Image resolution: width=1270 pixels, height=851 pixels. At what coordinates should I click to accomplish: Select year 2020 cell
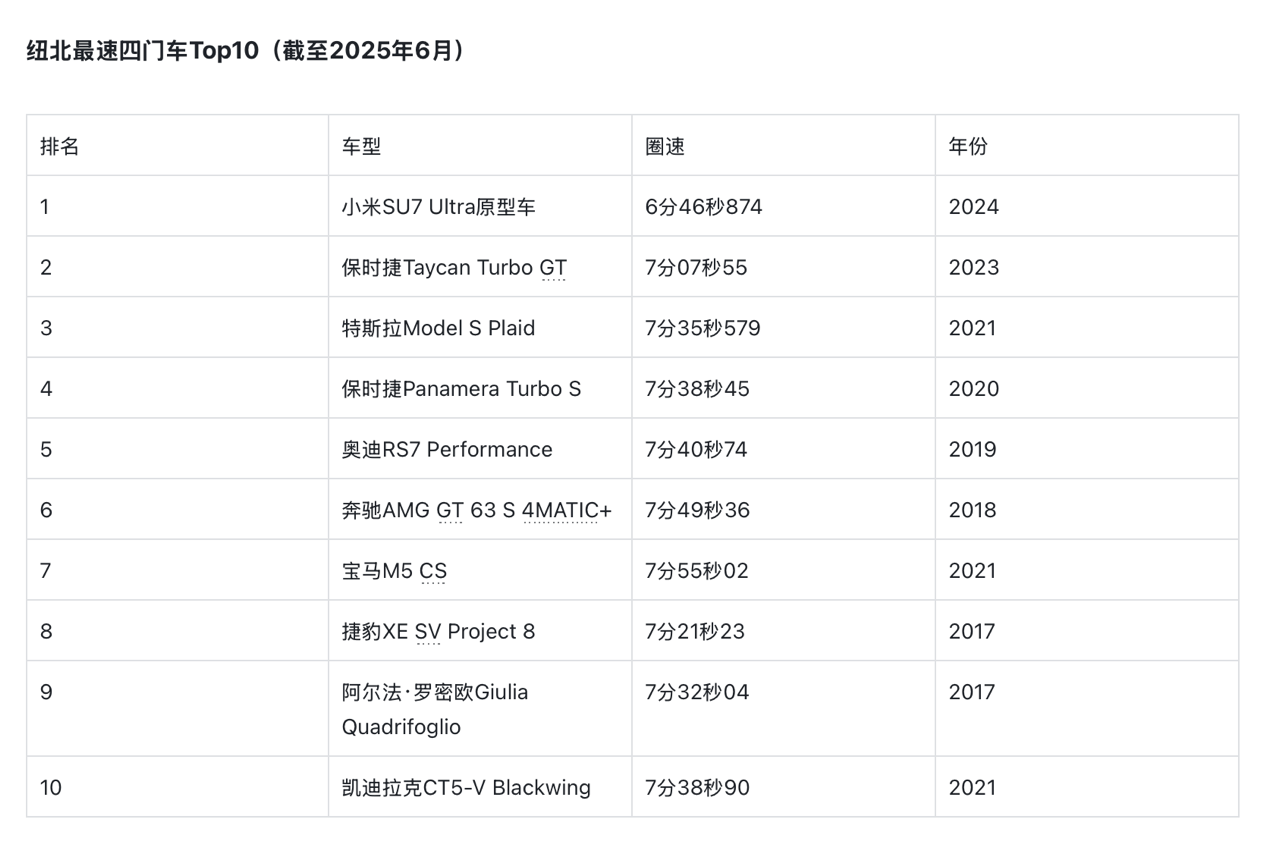click(x=1086, y=388)
